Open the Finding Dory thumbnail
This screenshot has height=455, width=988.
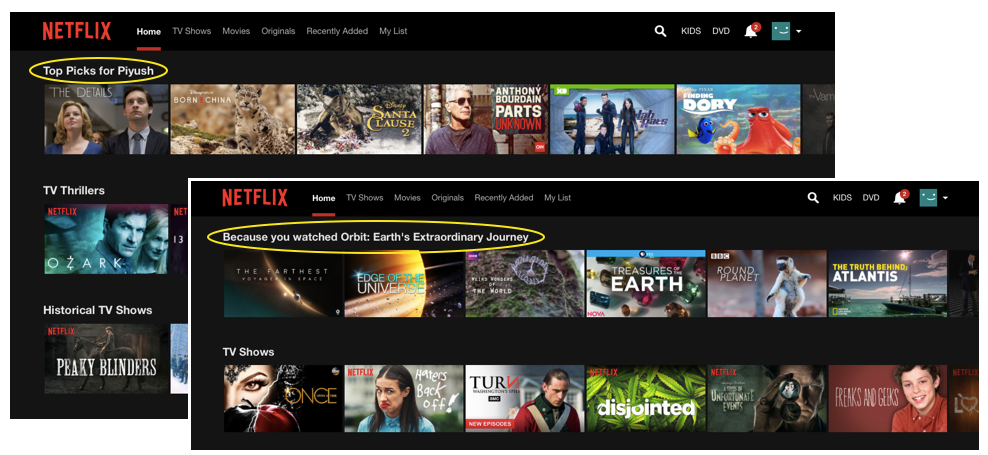pyautogui.click(x=738, y=119)
